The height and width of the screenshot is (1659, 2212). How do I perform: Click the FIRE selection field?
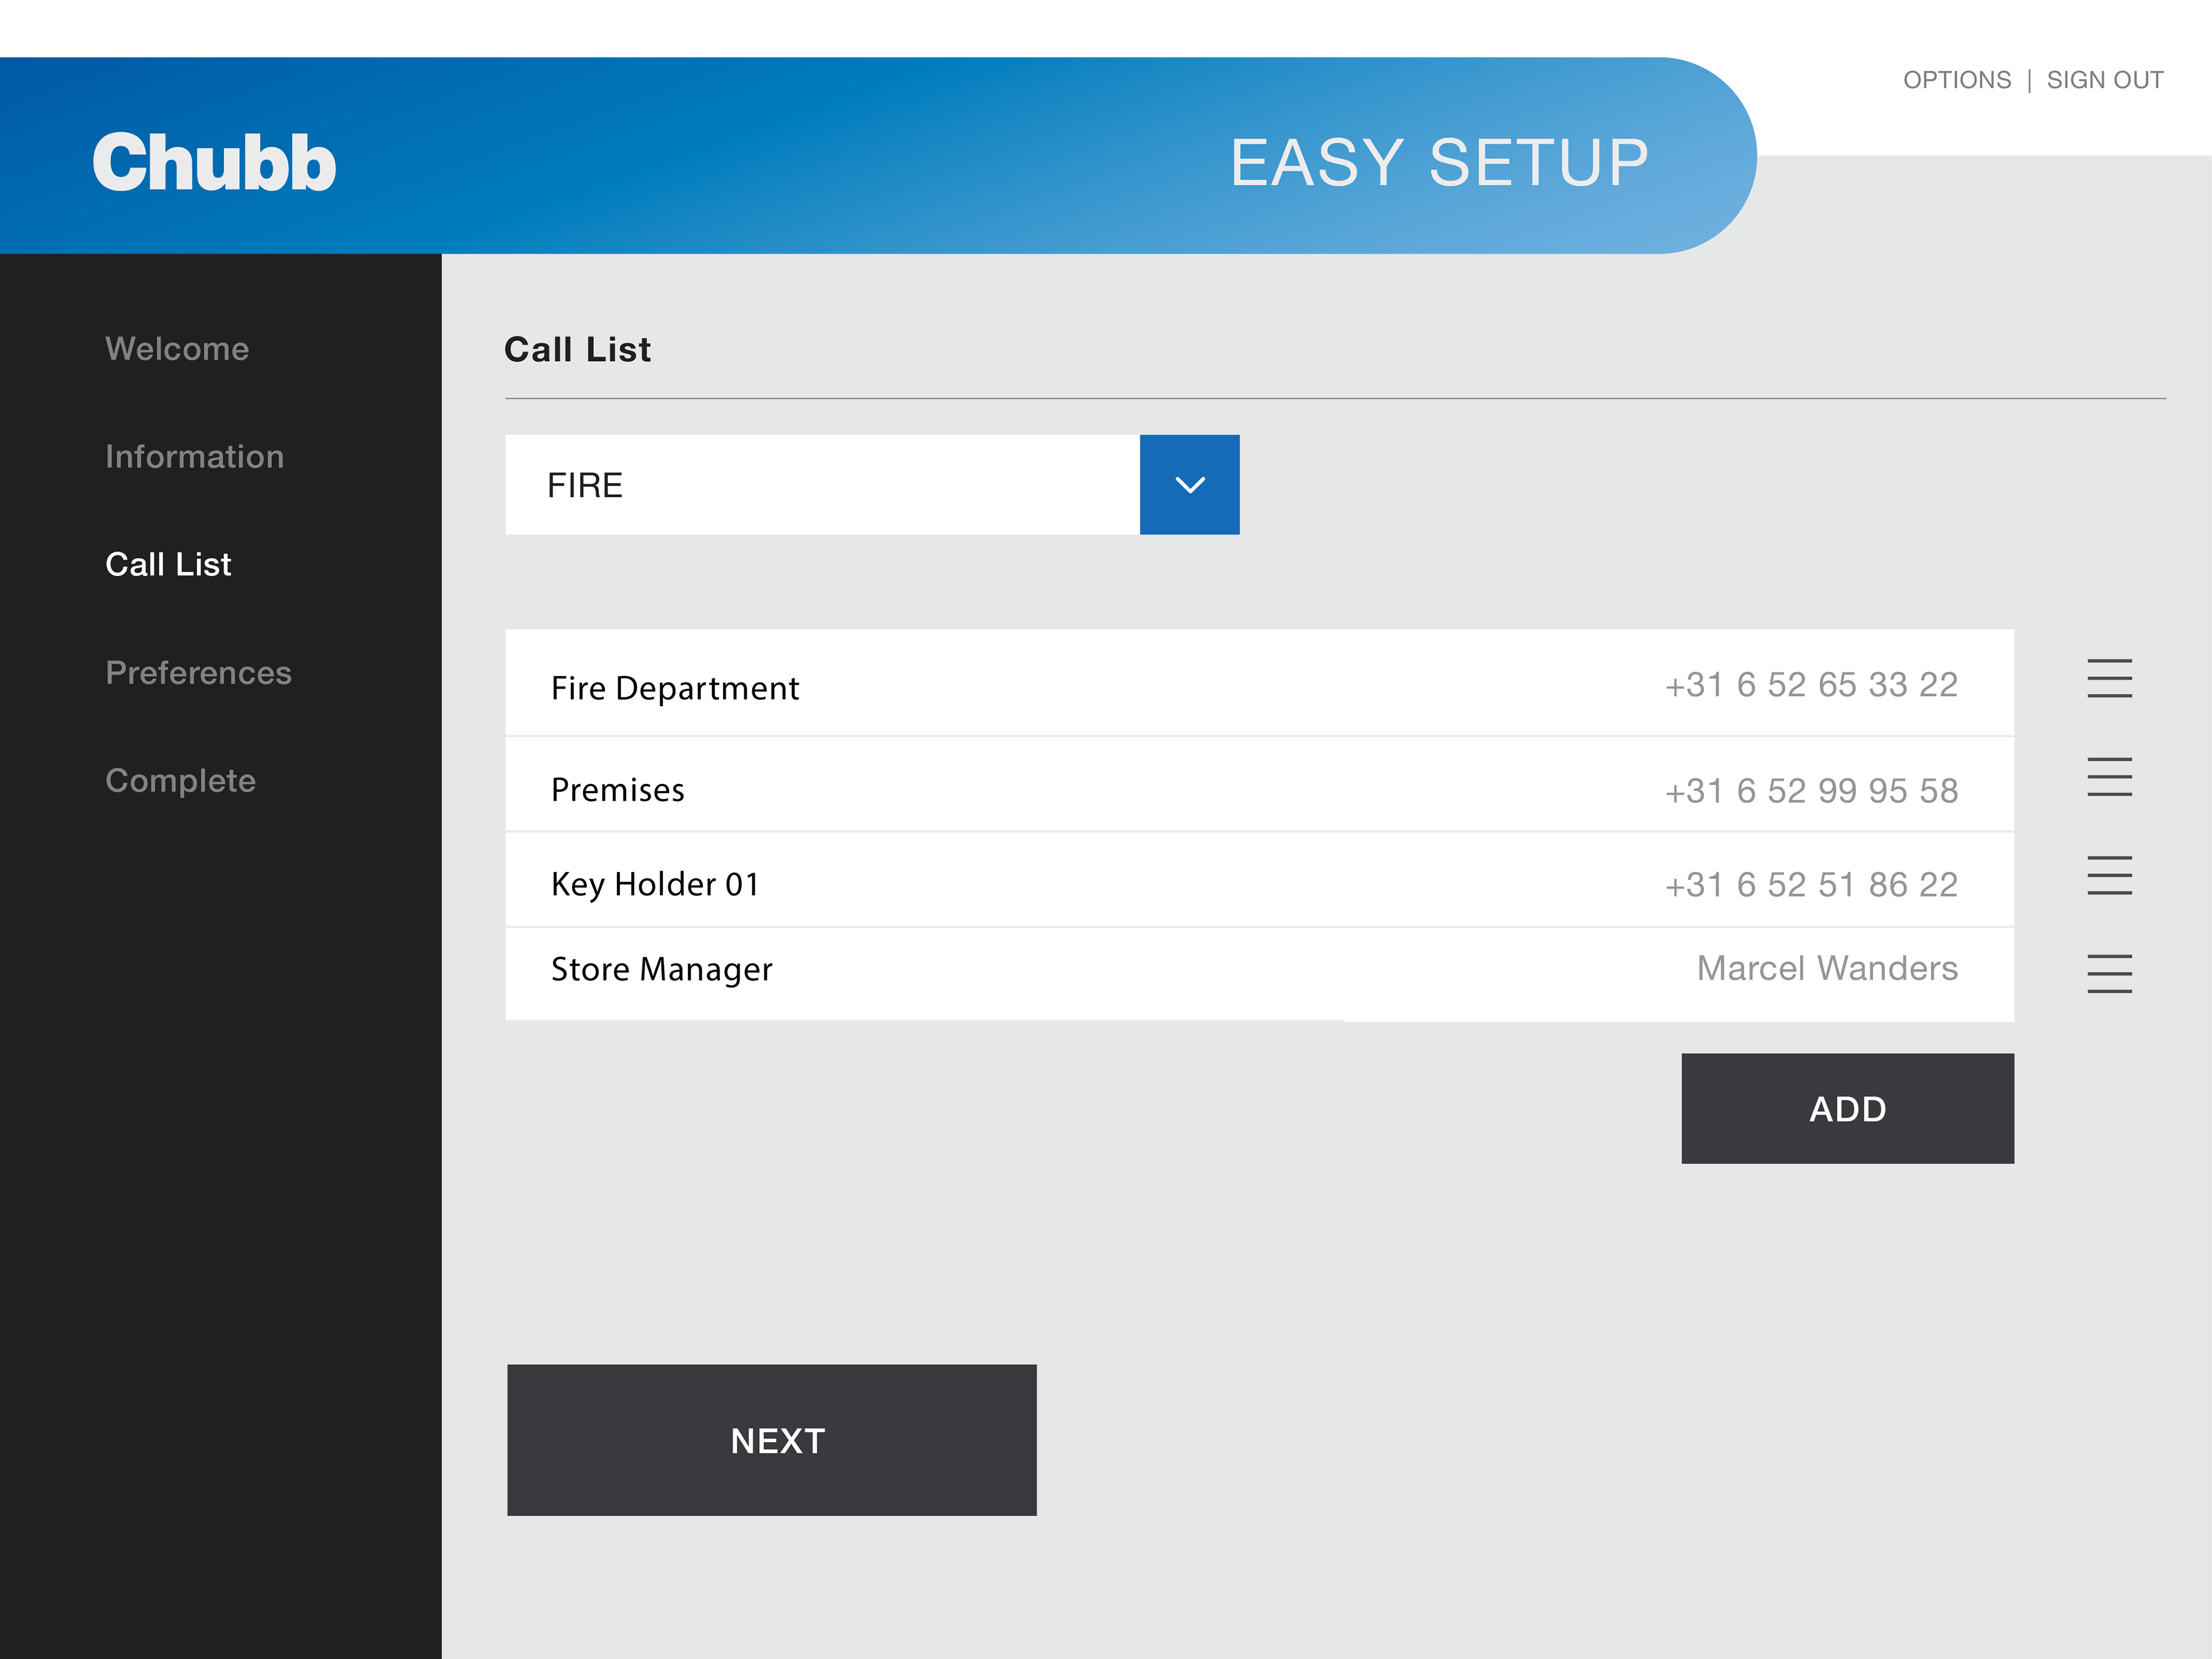(x=822, y=484)
